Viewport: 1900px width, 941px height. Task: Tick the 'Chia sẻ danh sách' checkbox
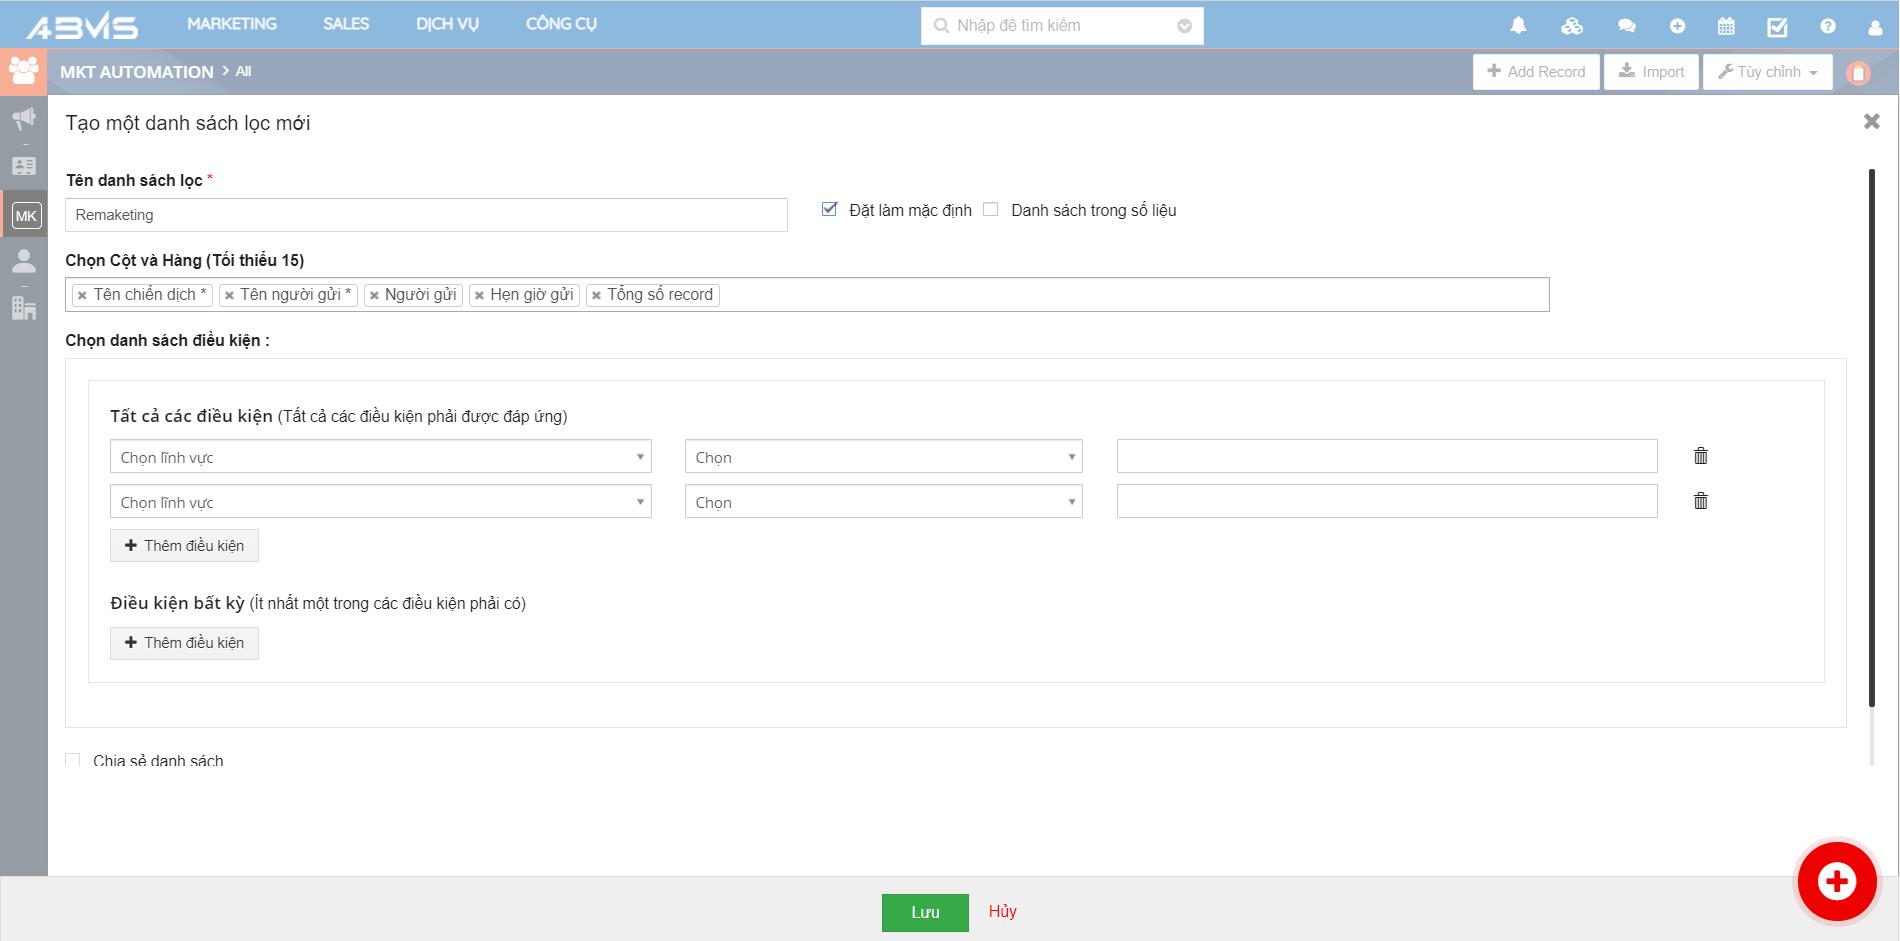coord(73,760)
